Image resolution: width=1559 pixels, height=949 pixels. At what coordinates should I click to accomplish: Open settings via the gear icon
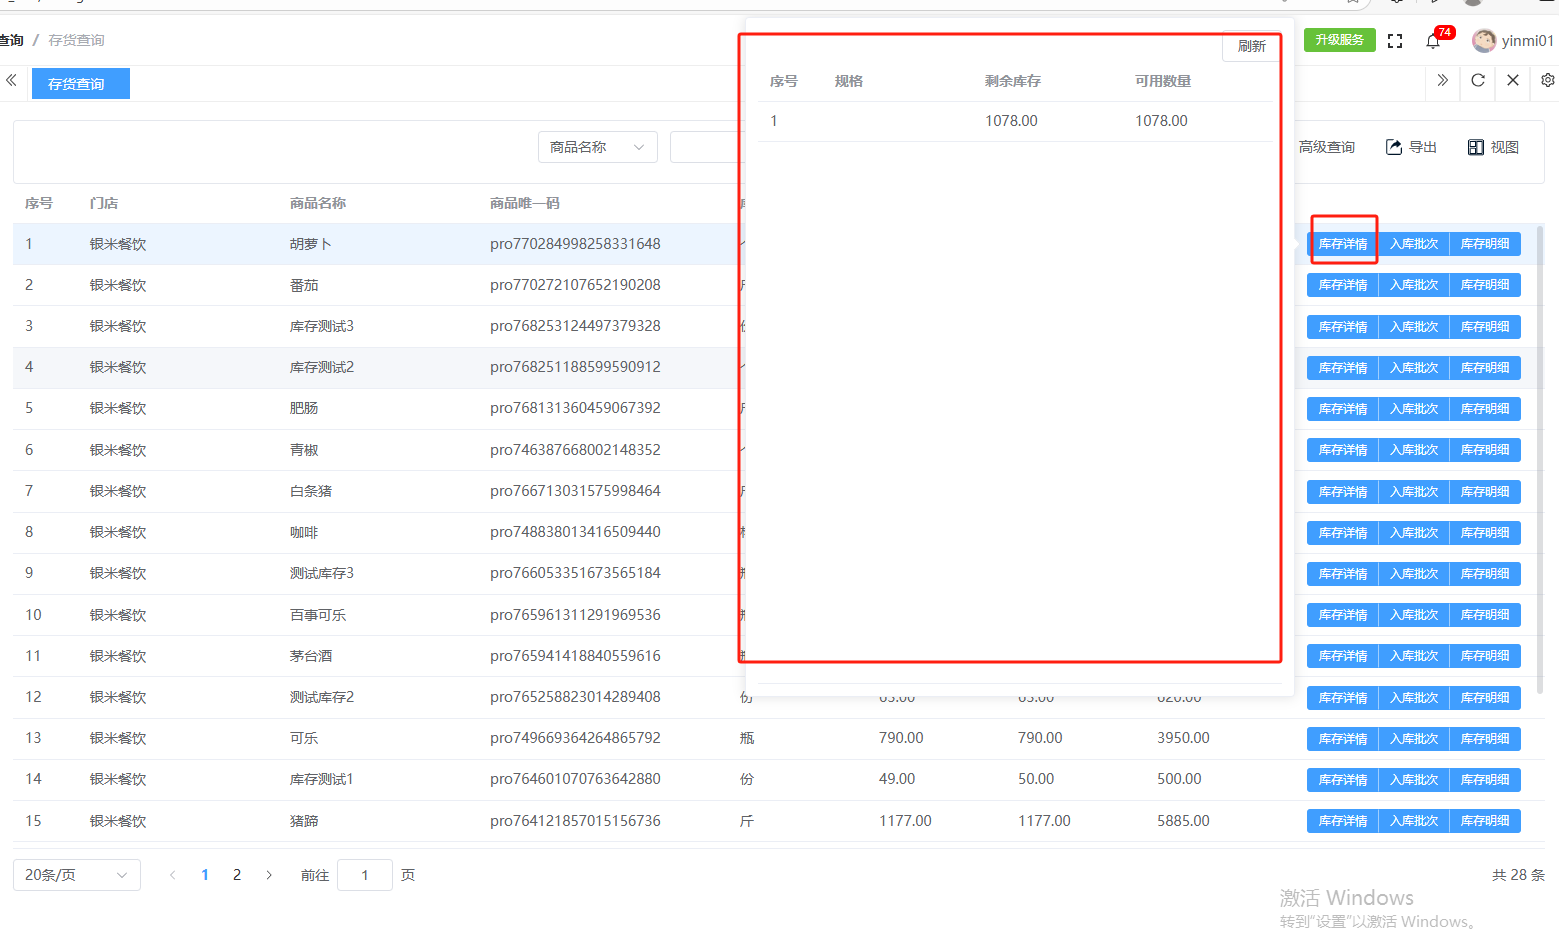[x=1547, y=81]
